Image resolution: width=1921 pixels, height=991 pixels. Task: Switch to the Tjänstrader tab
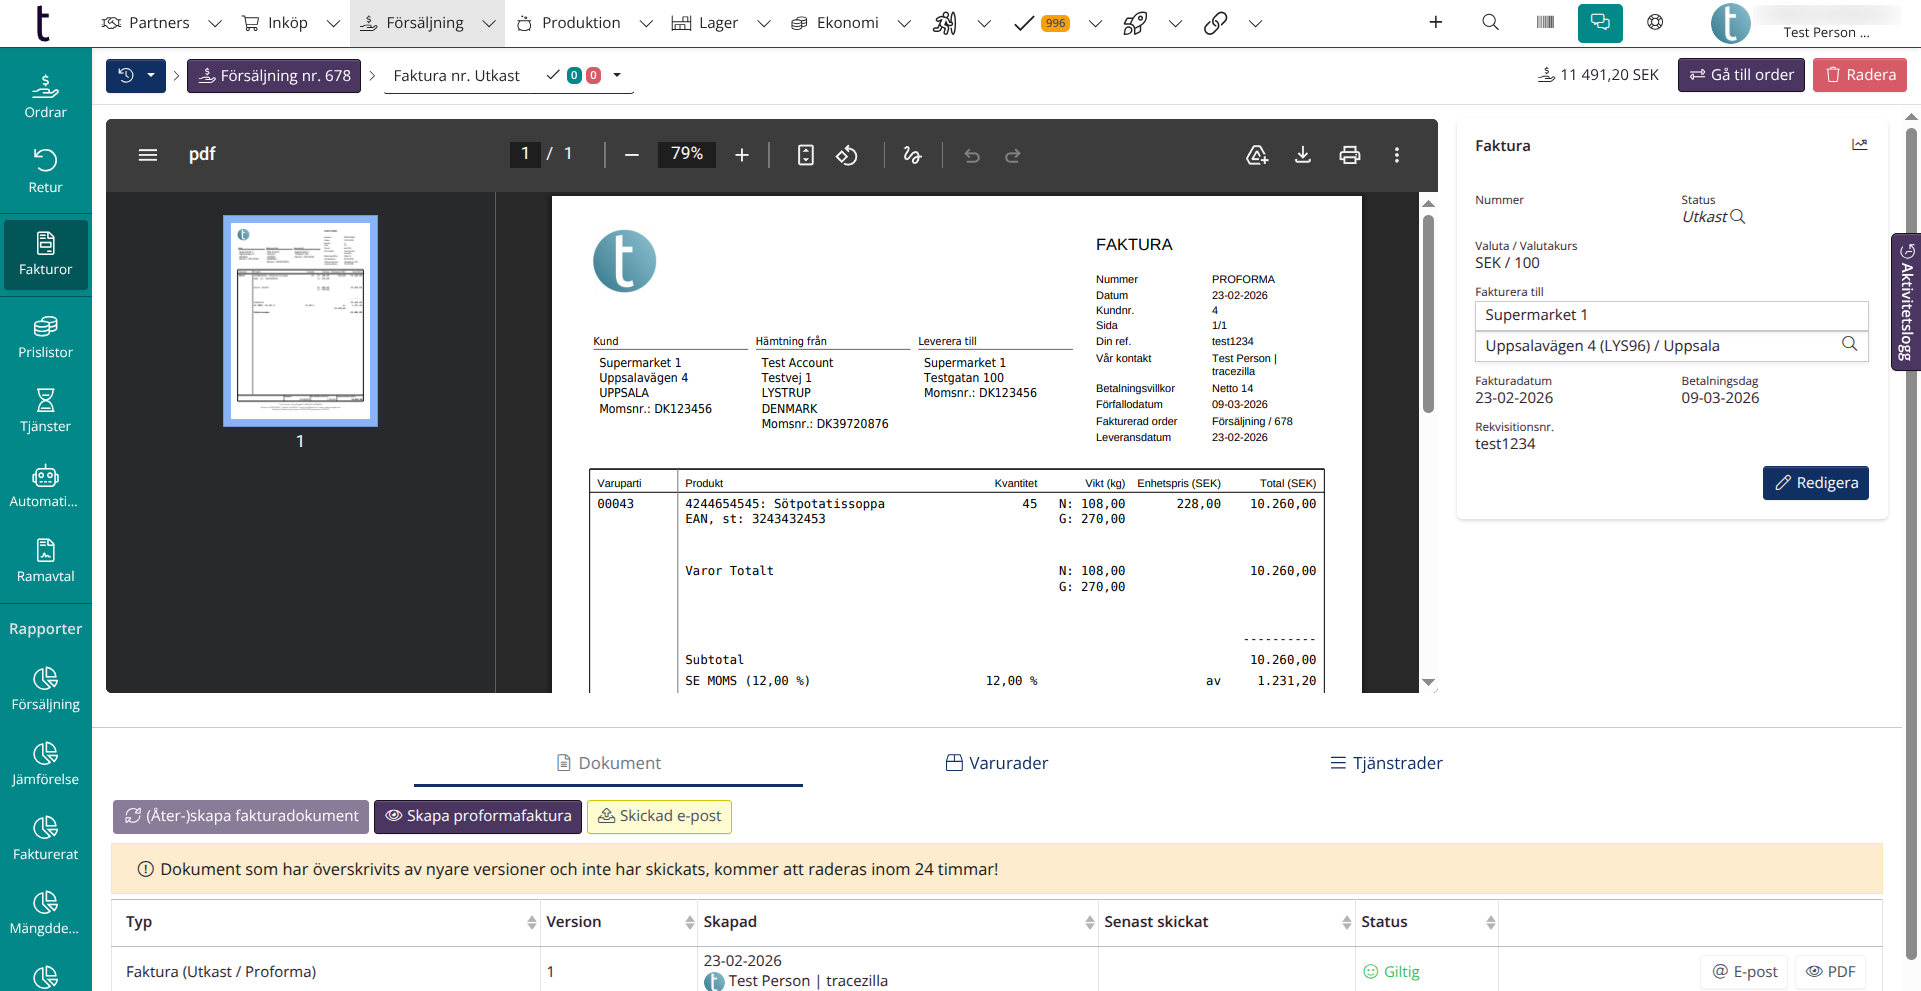[x=1386, y=763]
